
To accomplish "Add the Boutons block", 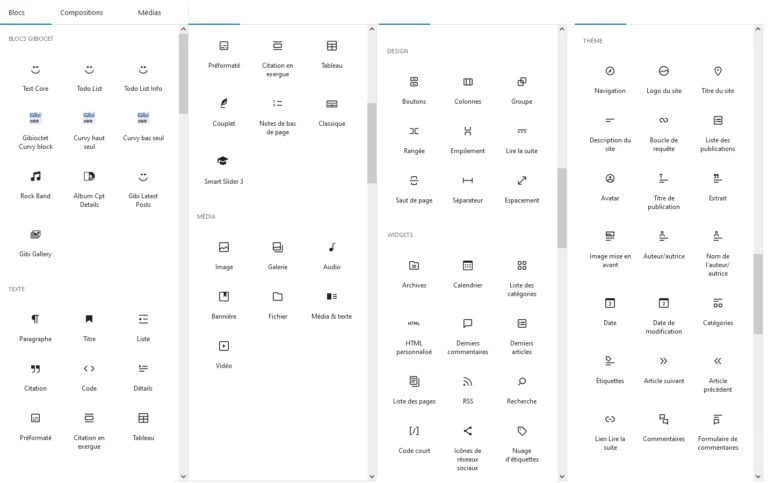I will pyautogui.click(x=414, y=91).
